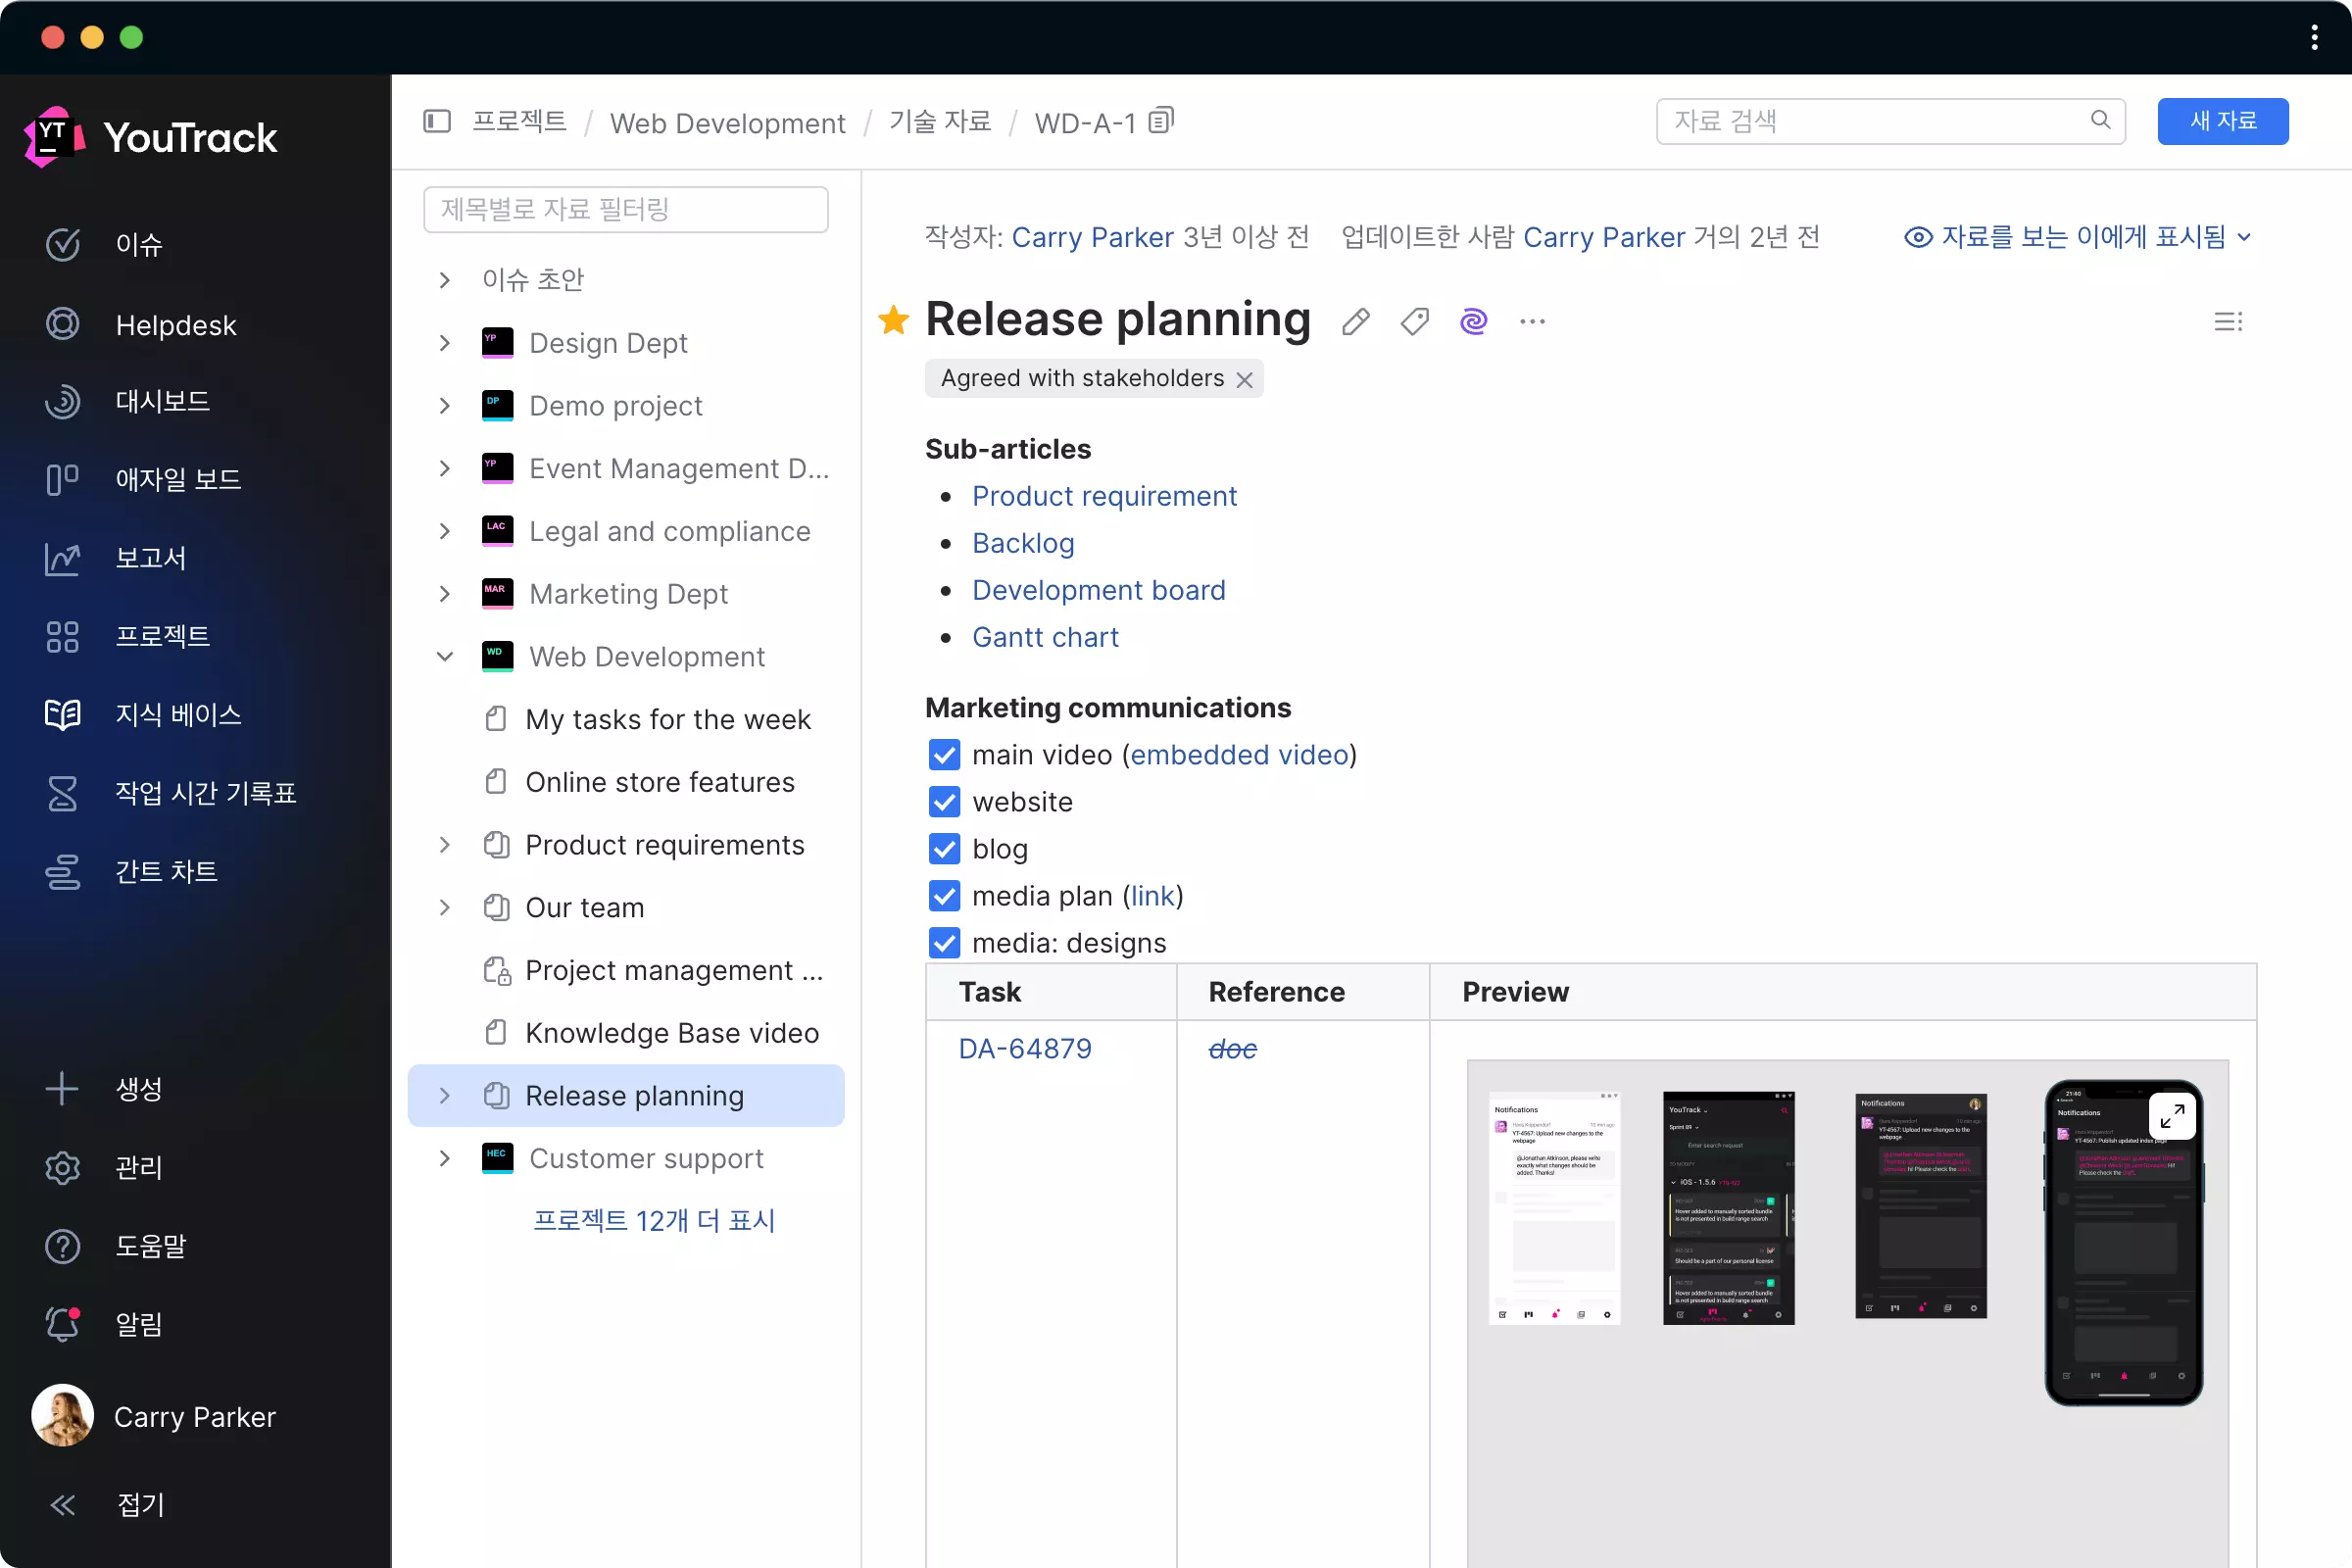Viewport: 2352px width, 1568px height.
Task: Toggle the media: designs checkbox
Action: tap(944, 943)
